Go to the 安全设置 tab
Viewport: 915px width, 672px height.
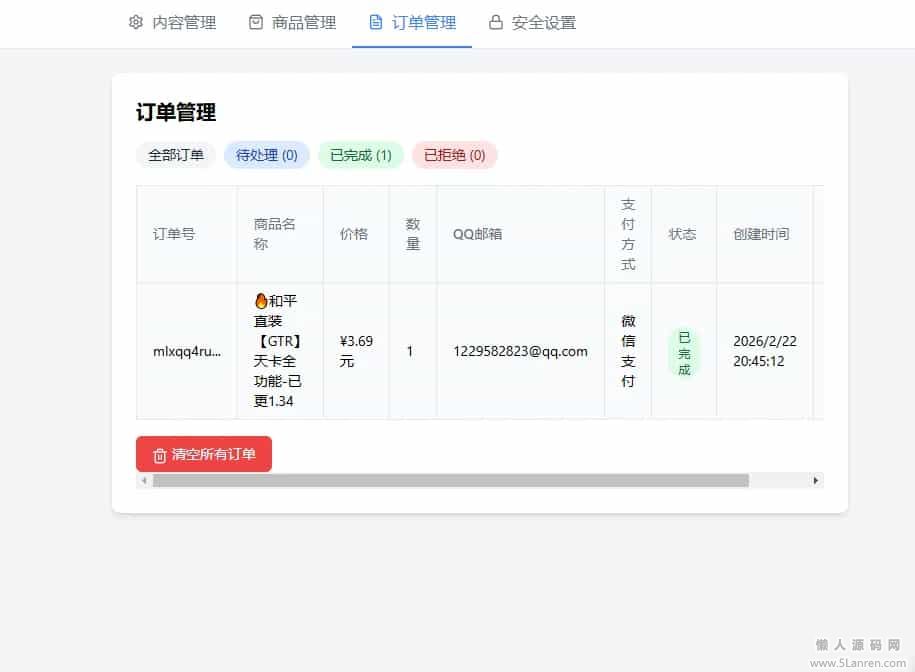pos(543,22)
